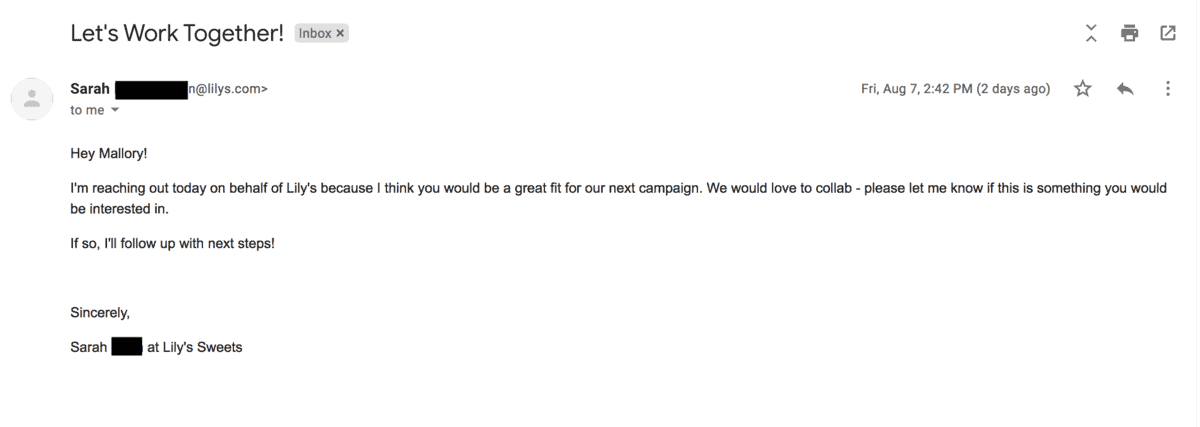Reply using the arrow icon

[1125, 89]
